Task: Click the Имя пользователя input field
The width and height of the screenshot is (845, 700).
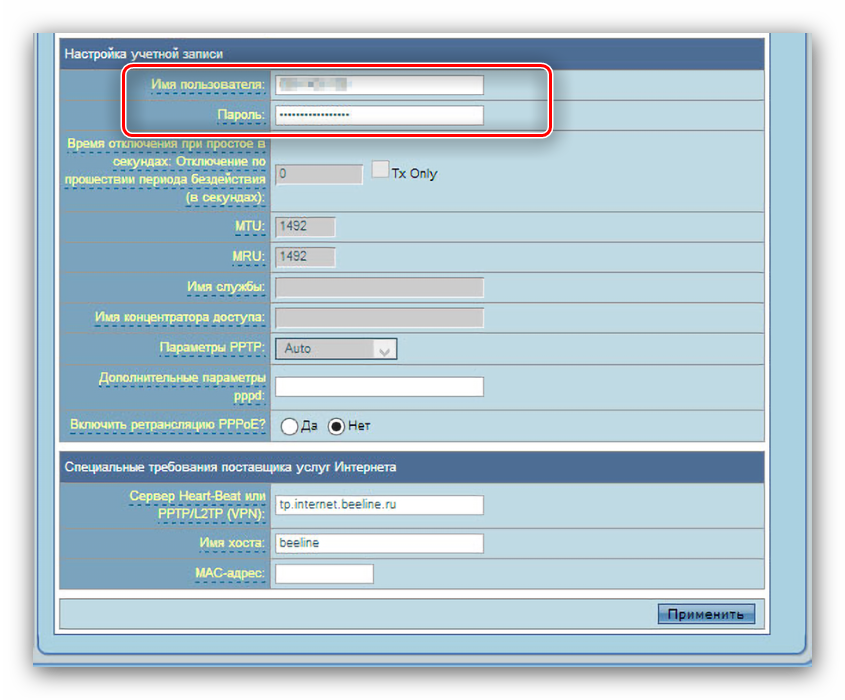Action: pos(379,85)
